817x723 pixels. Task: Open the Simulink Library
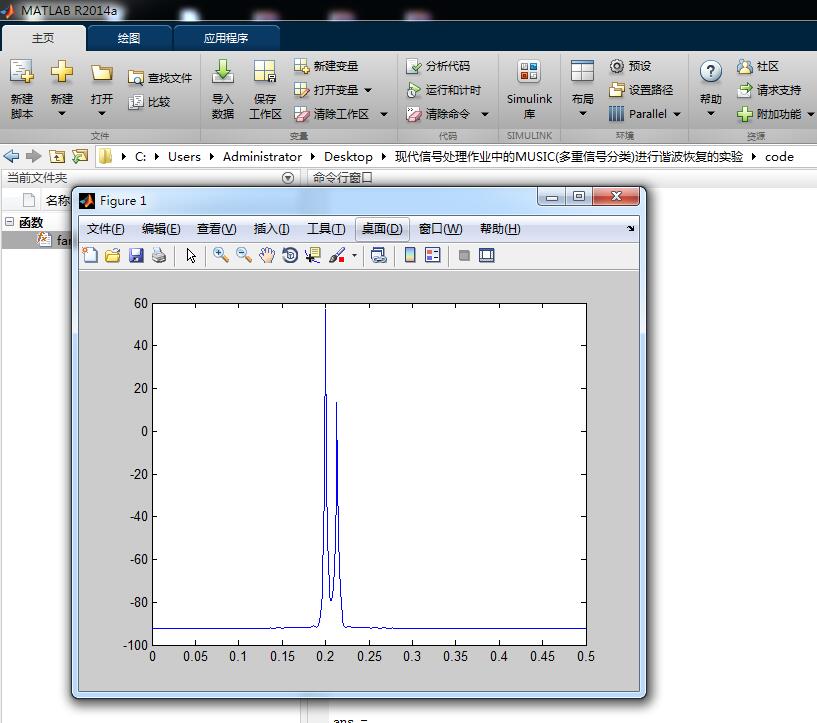click(x=529, y=89)
